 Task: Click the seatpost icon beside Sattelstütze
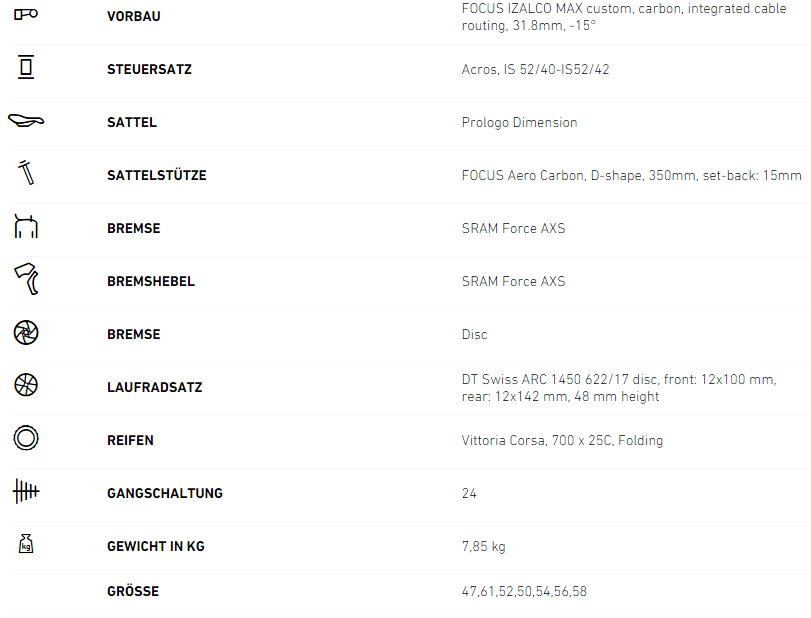point(26,173)
